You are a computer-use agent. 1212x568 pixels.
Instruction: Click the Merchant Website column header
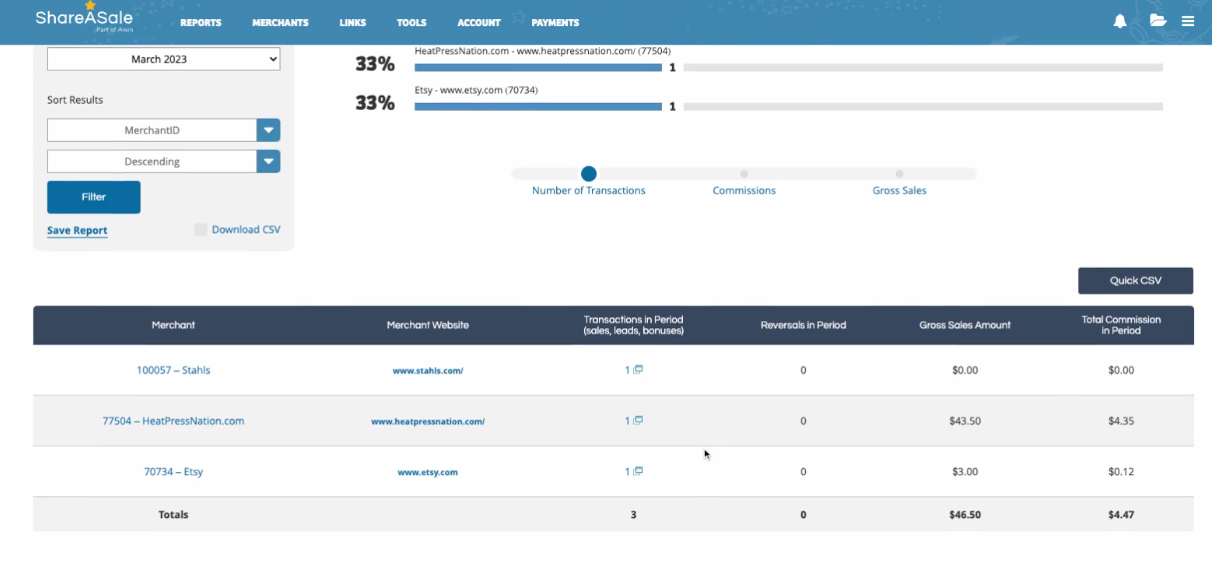pyautogui.click(x=428, y=325)
